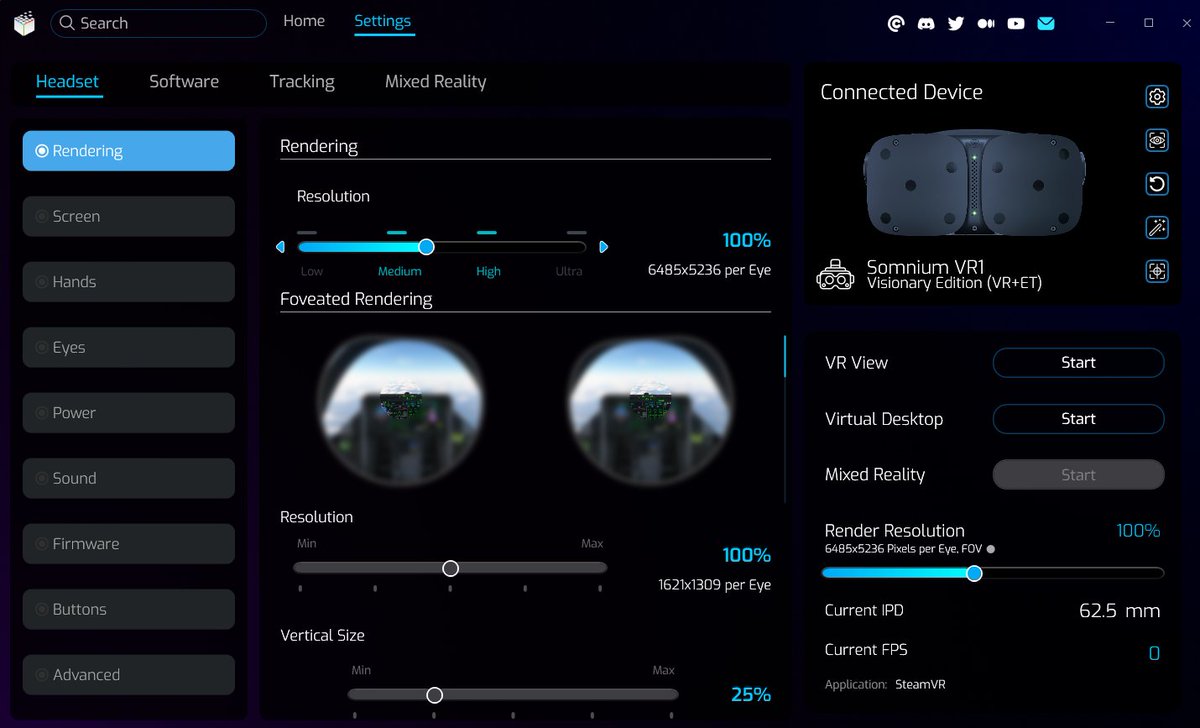Click the settings panel vertical scrollbar
The width and height of the screenshot is (1200, 728).
tap(785, 357)
